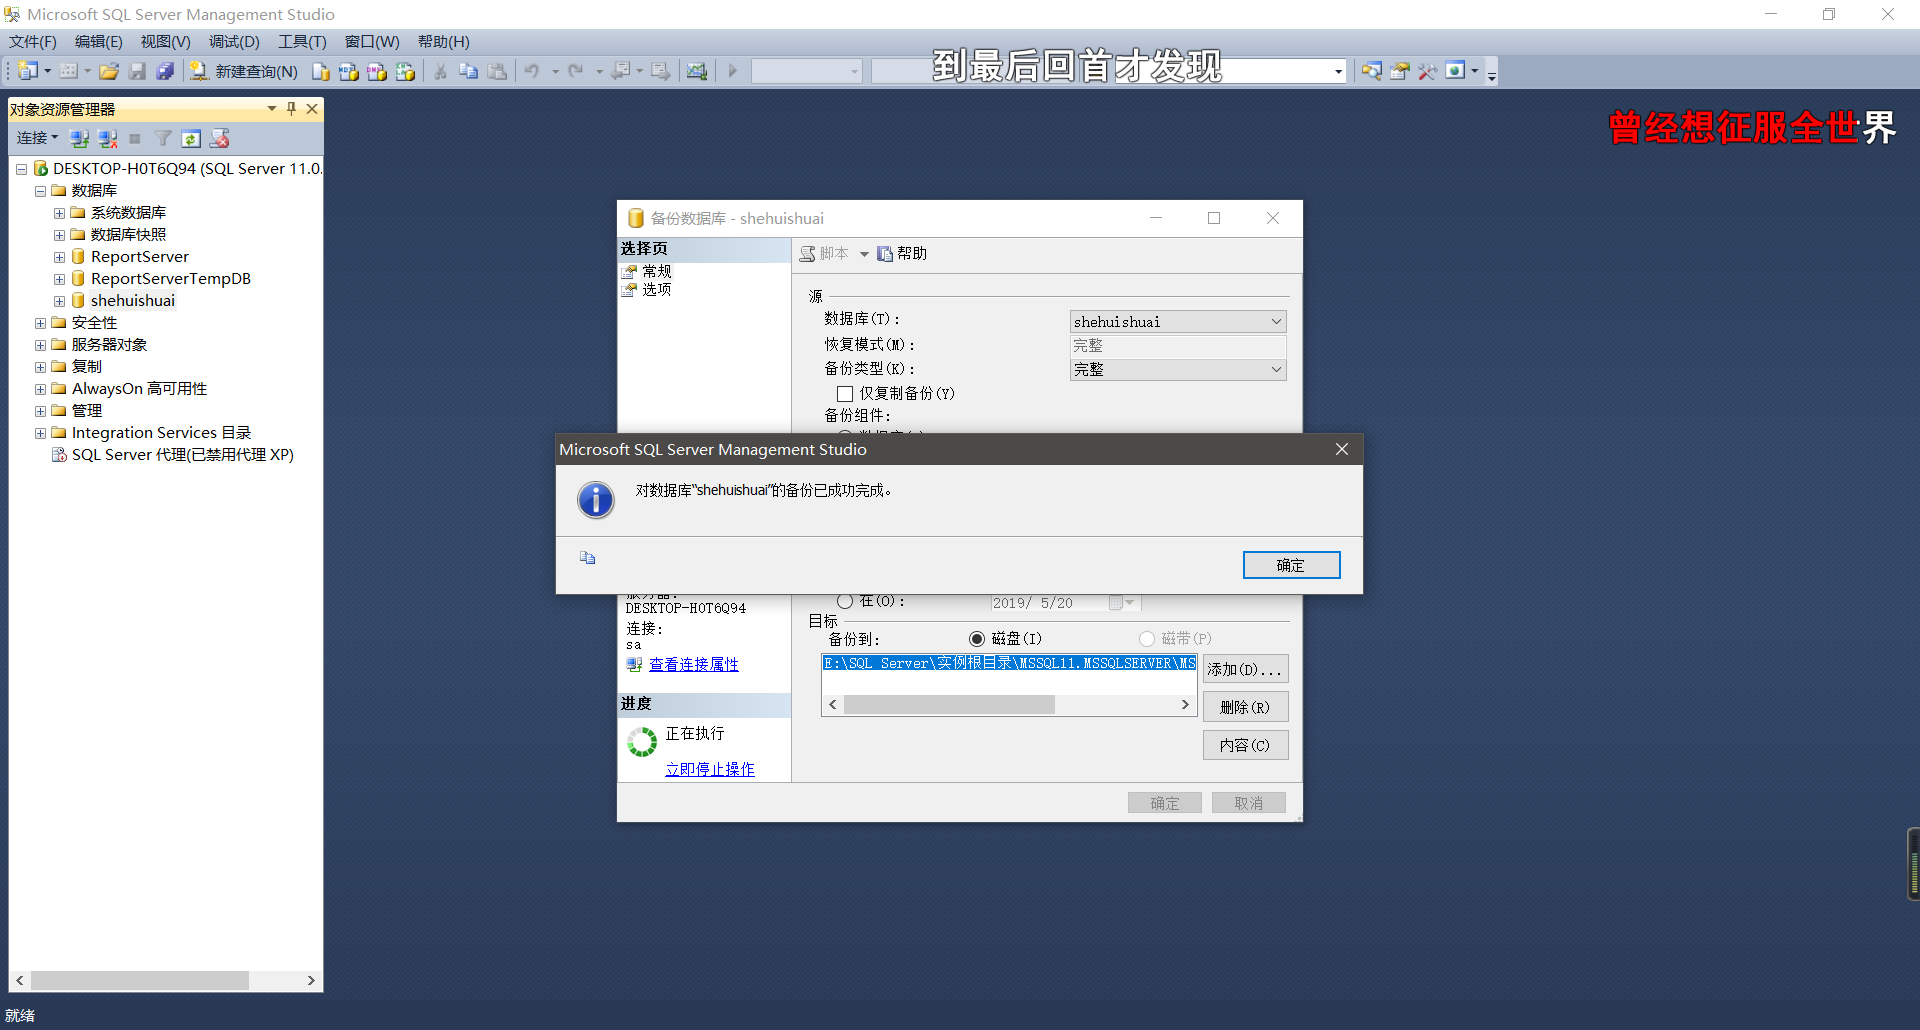
Task: Refresh Object Explorer with the refresh icon
Action: 191,138
